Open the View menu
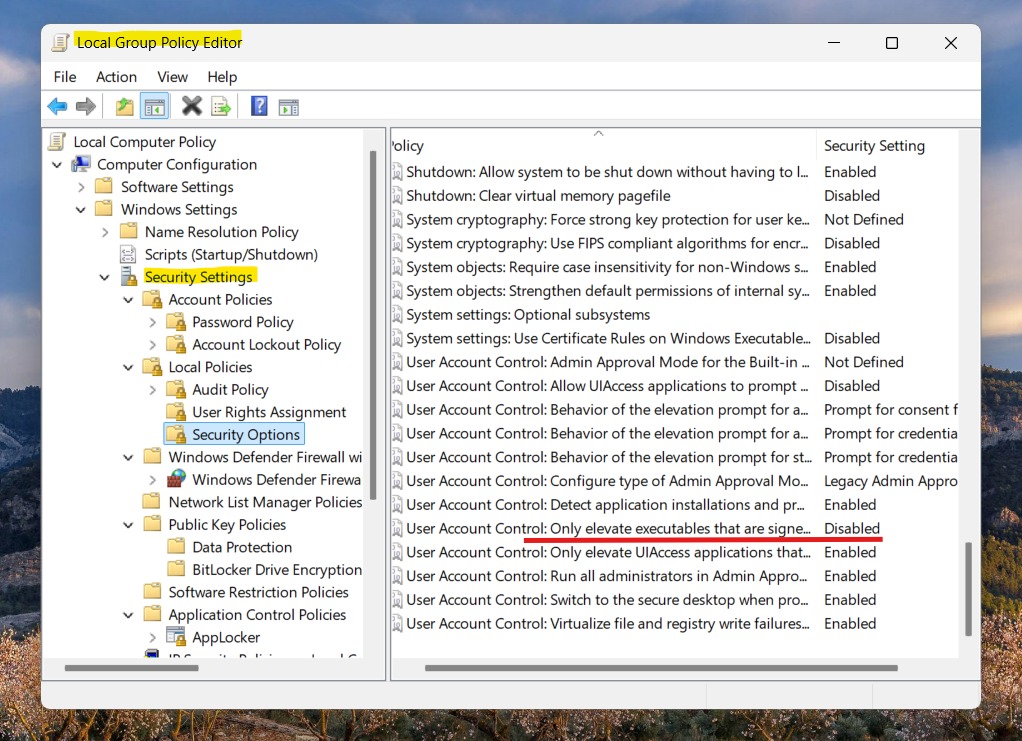This screenshot has width=1022, height=741. [x=172, y=76]
